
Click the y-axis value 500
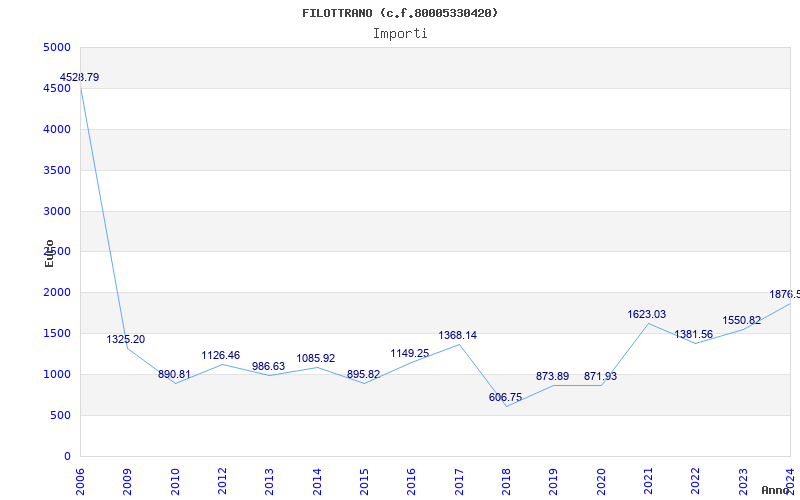tap(61, 415)
